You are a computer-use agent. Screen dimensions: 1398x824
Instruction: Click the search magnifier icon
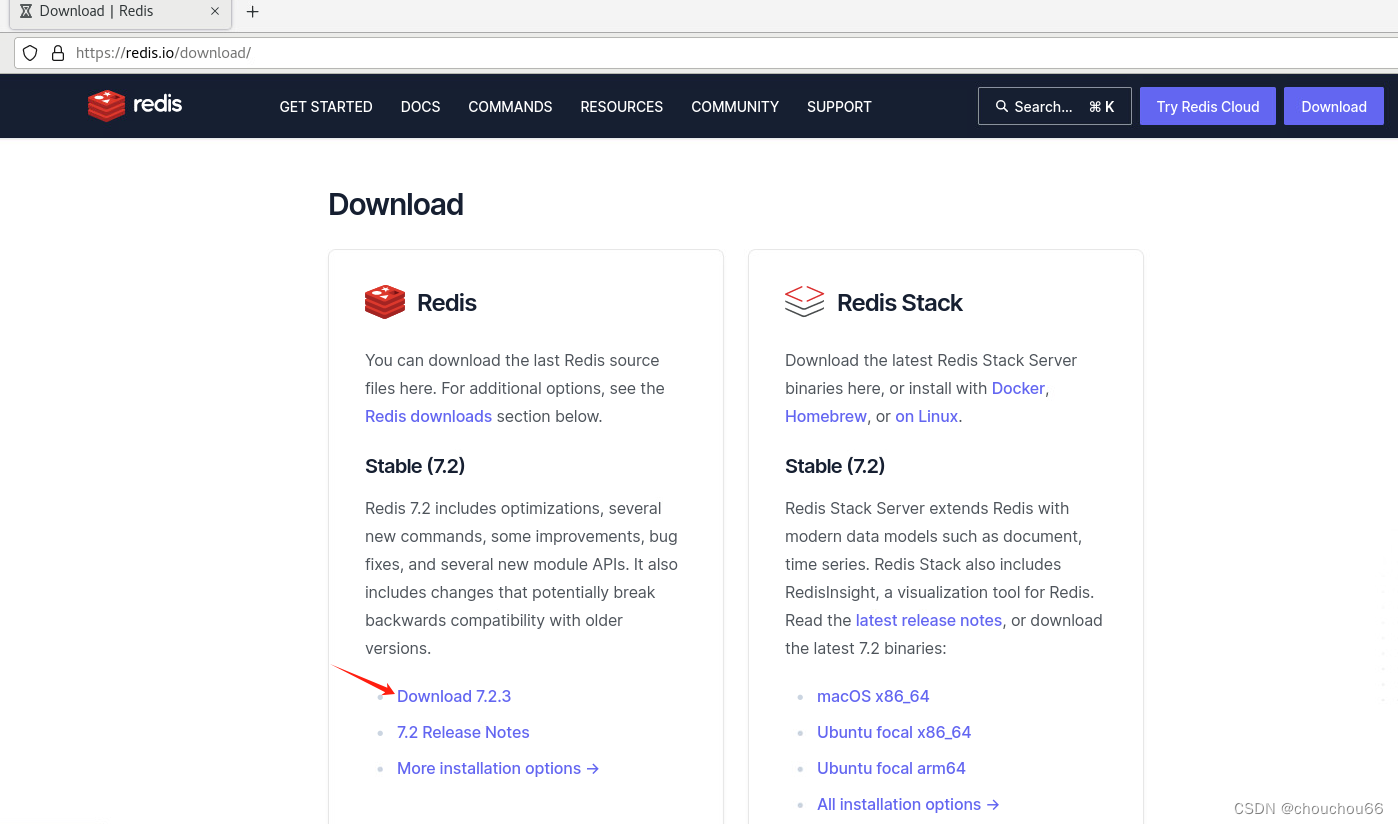1002,106
